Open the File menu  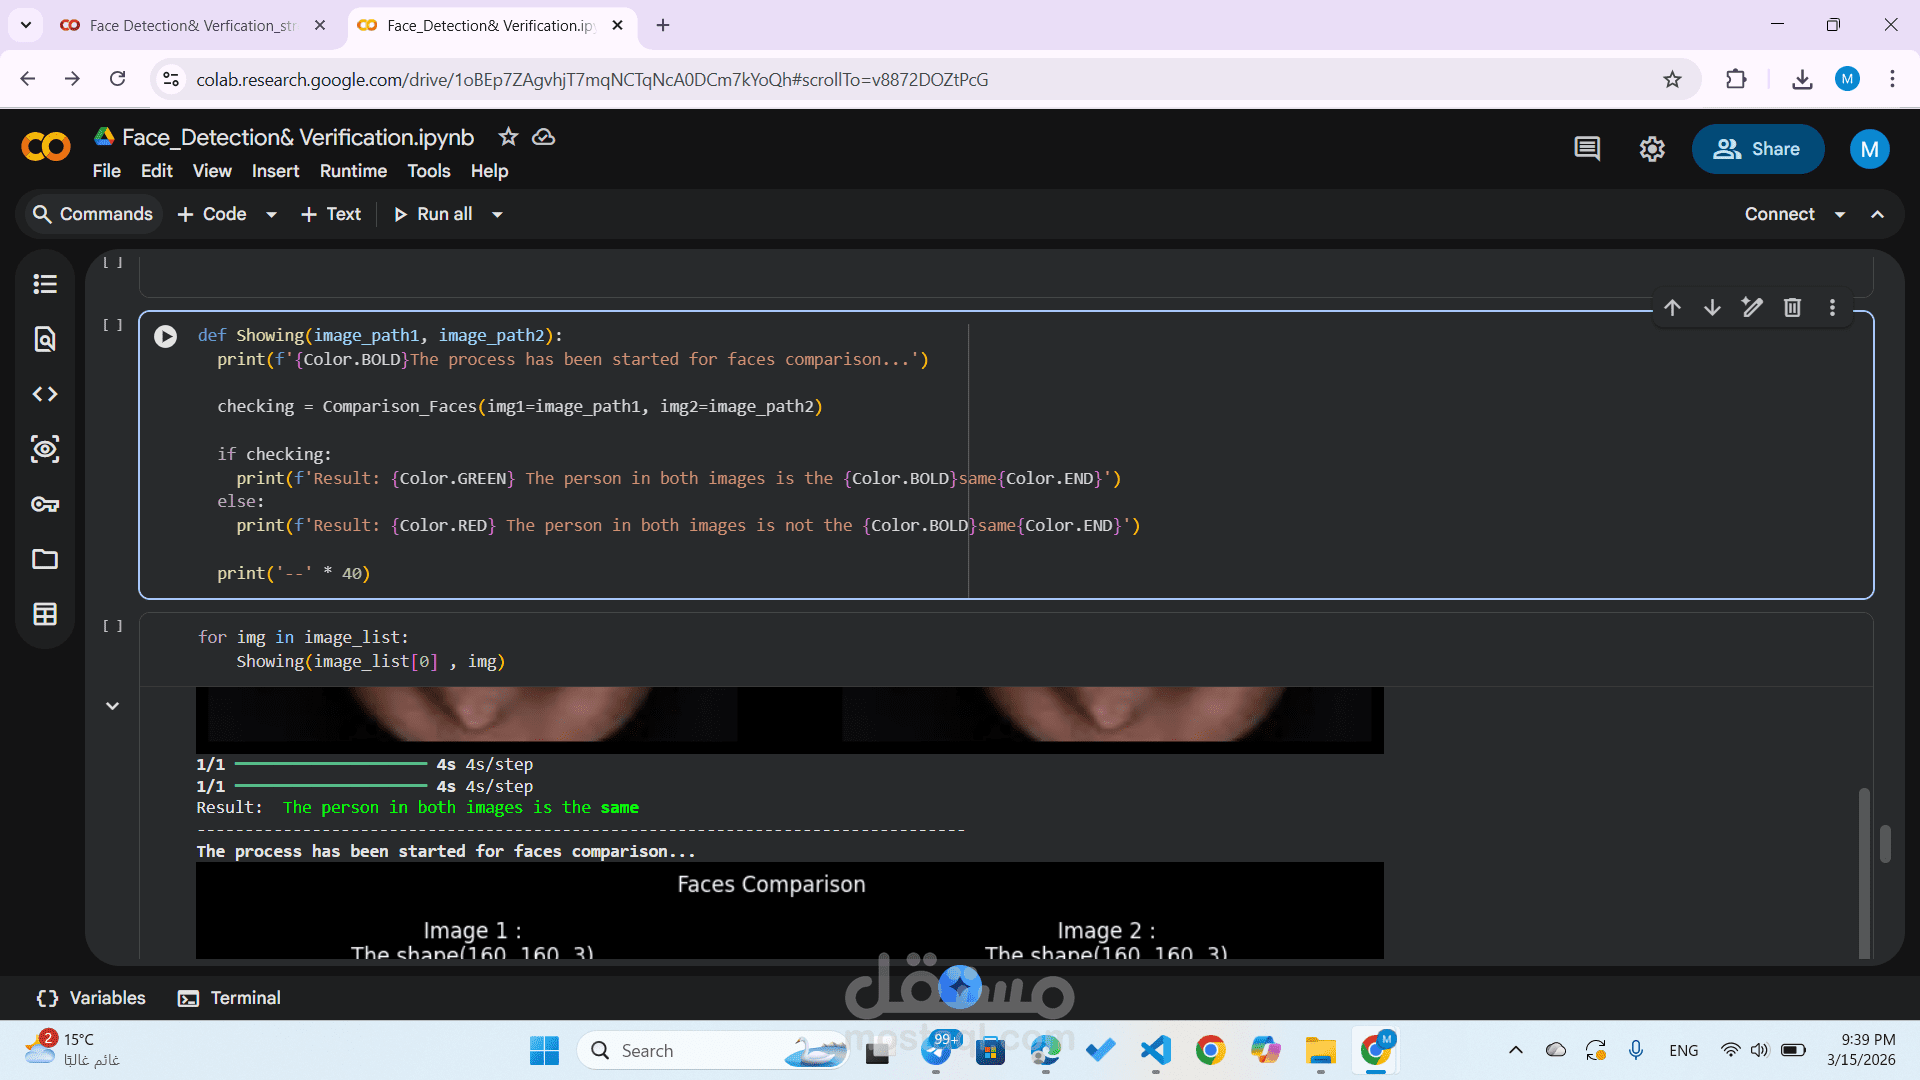point(106,171)
